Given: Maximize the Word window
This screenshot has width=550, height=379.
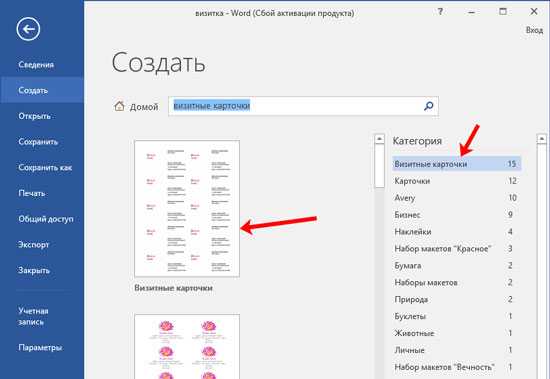Looking at the screenshot, I should [x=503, y=12].
